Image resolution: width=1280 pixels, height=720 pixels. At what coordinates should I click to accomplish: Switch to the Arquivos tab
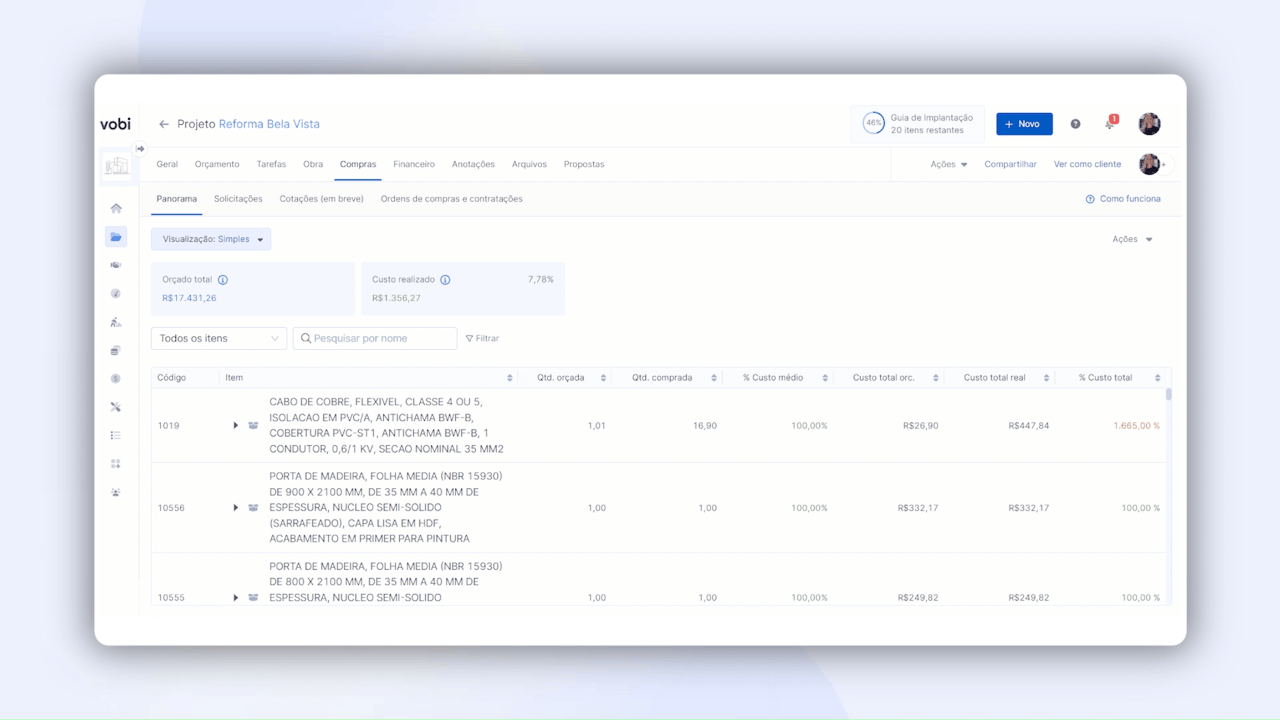[529, 164]
